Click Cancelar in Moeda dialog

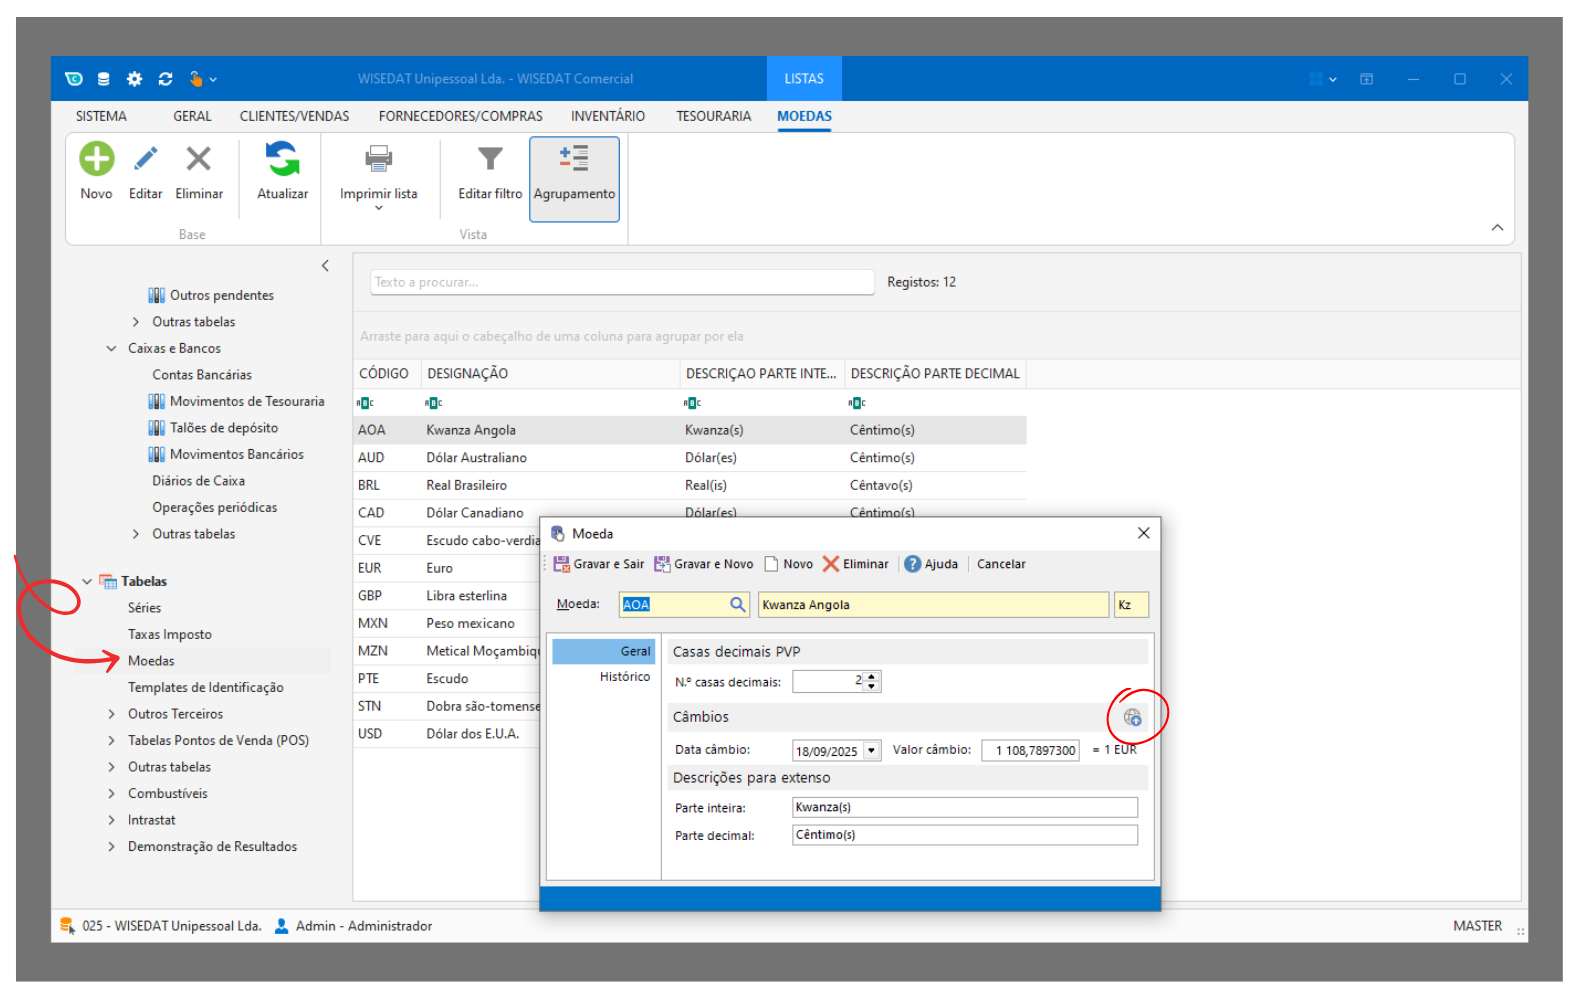coord(1001,564)
